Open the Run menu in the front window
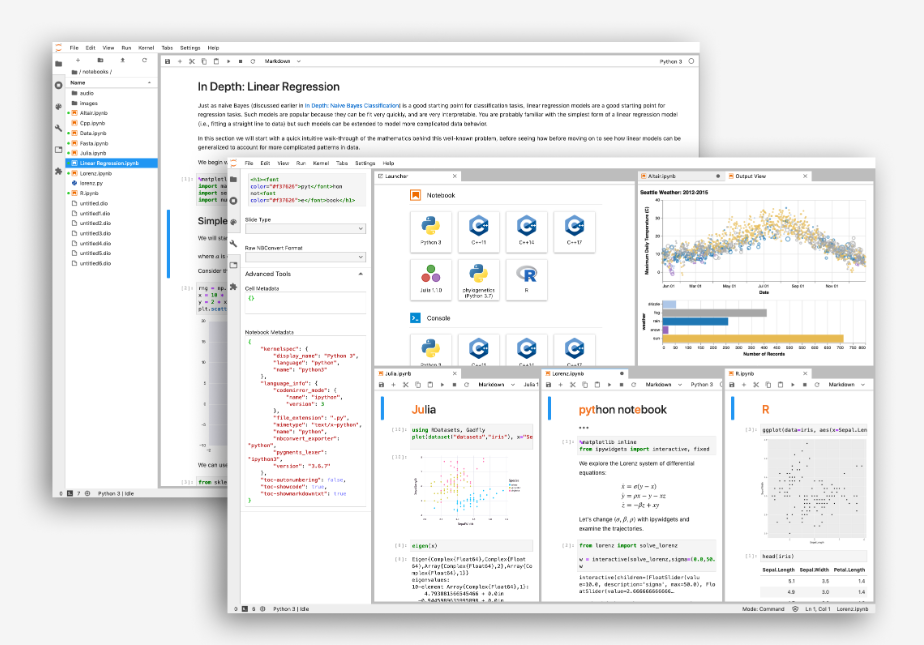 click(301, 163)
